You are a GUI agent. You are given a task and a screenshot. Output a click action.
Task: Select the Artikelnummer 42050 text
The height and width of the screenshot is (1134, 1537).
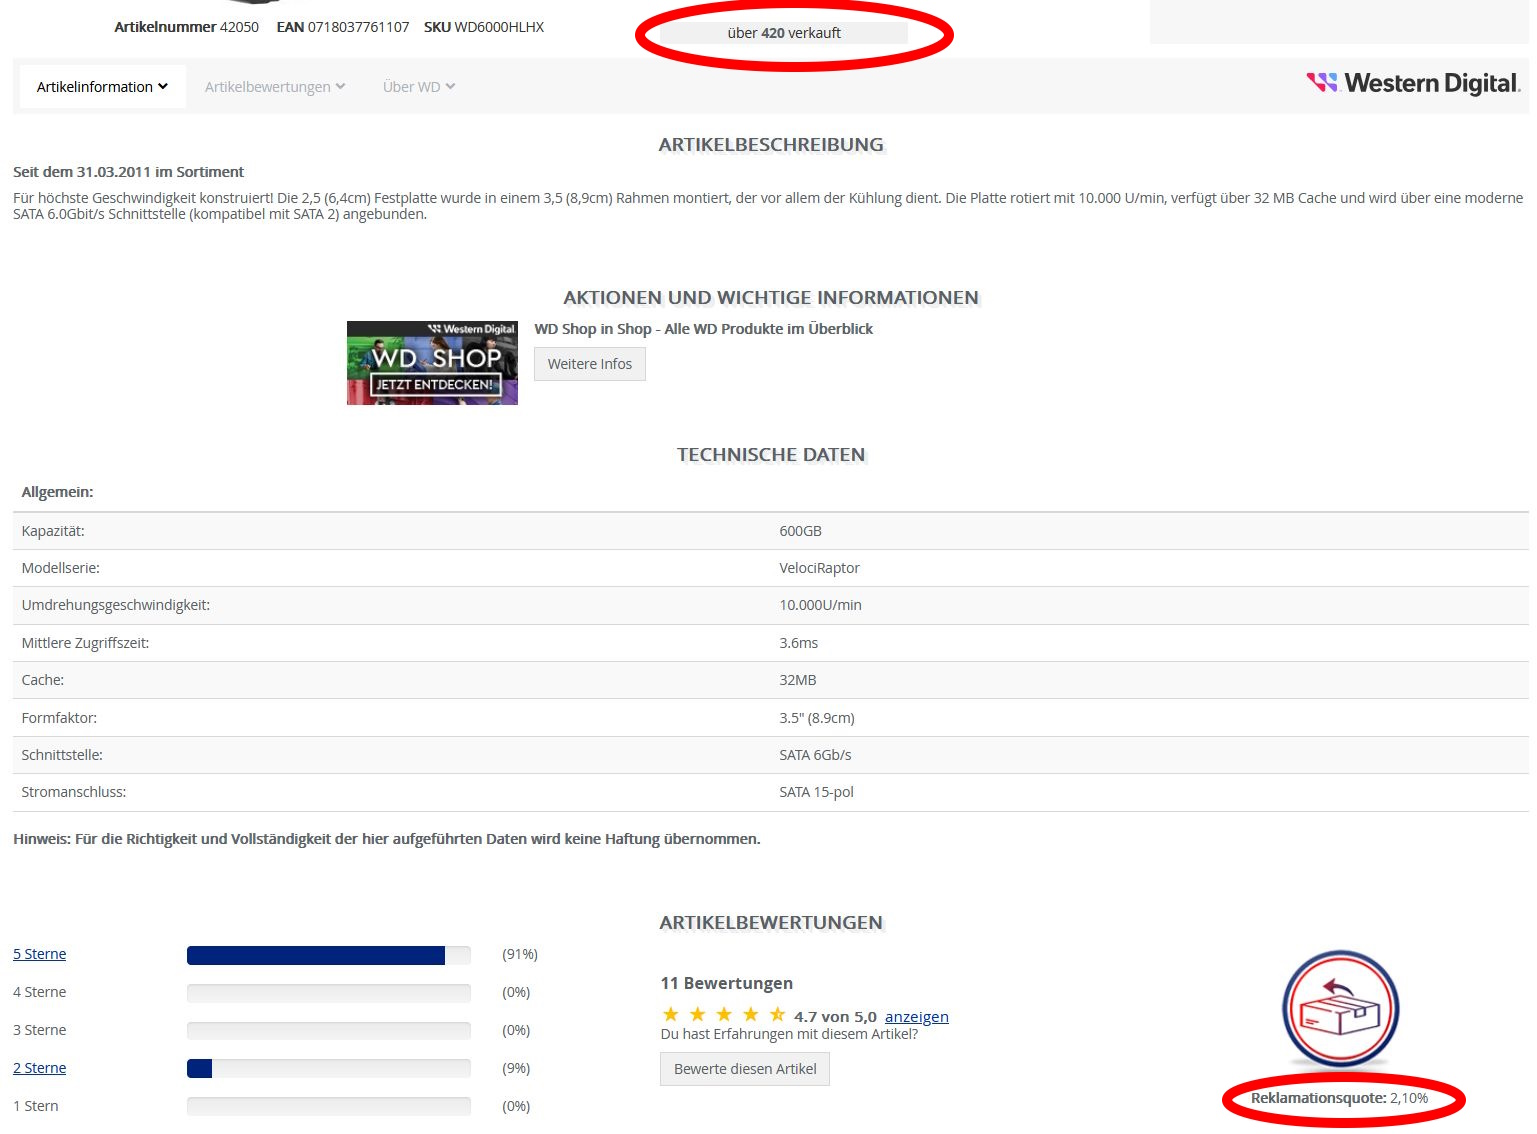point(186,27)
